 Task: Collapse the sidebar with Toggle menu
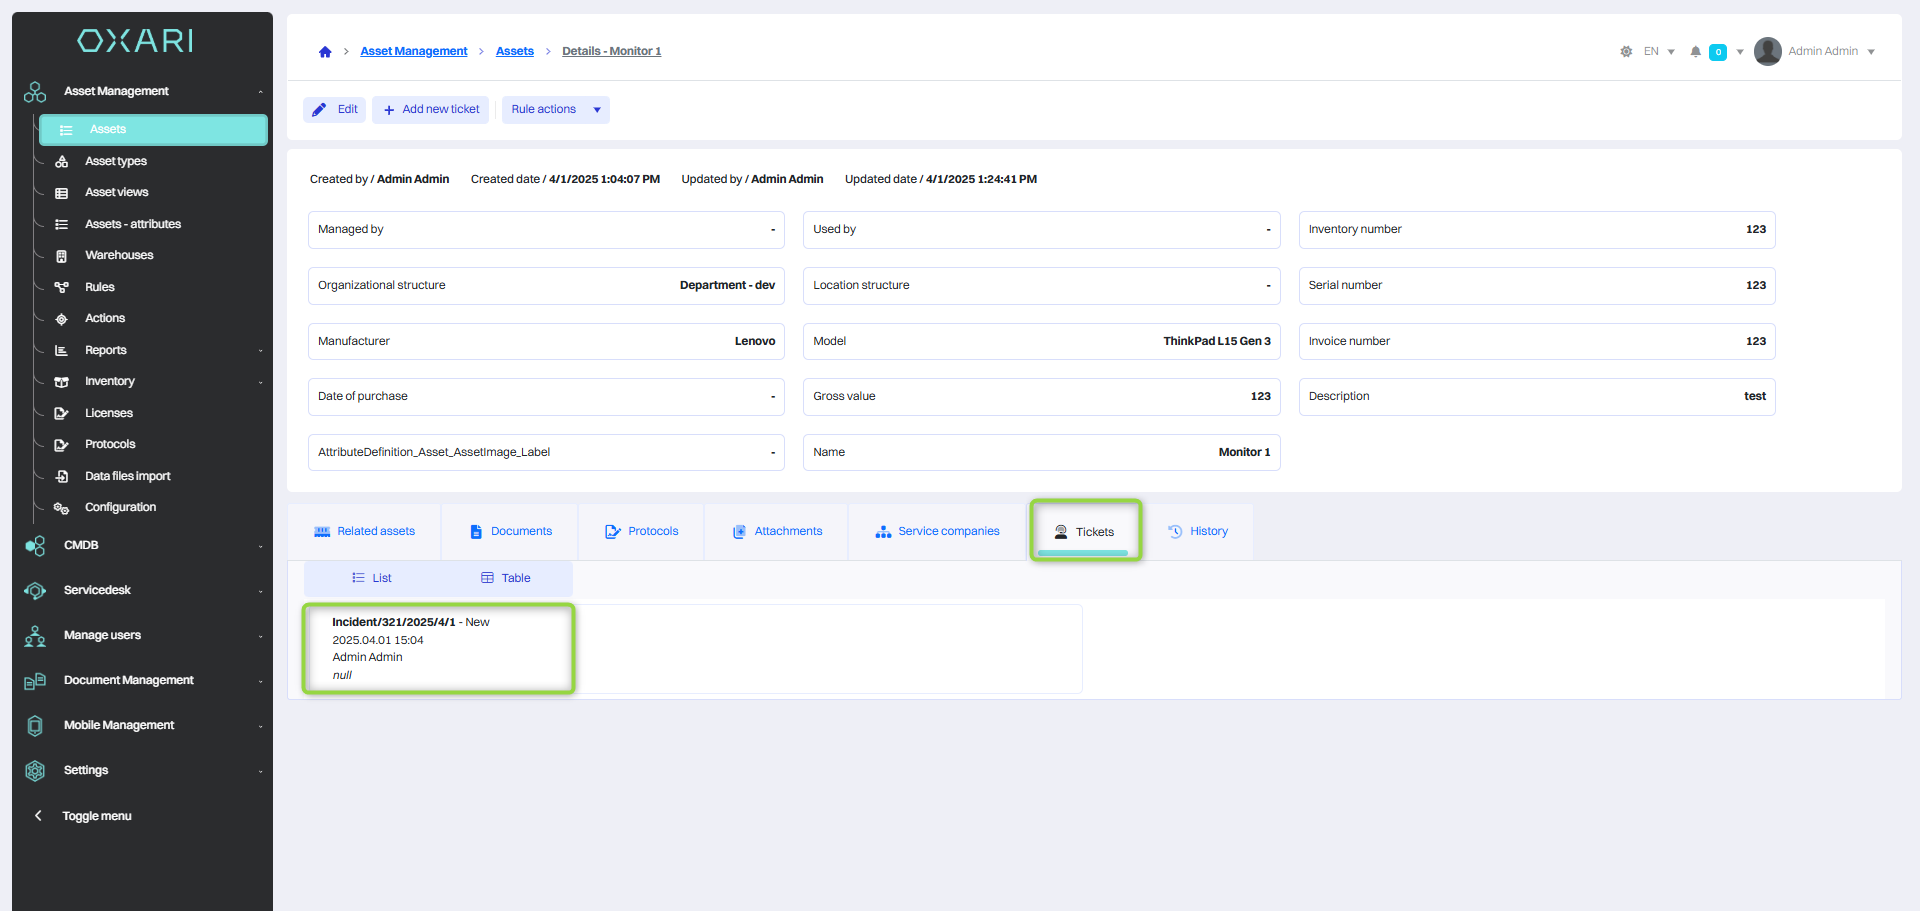(96, 816)
